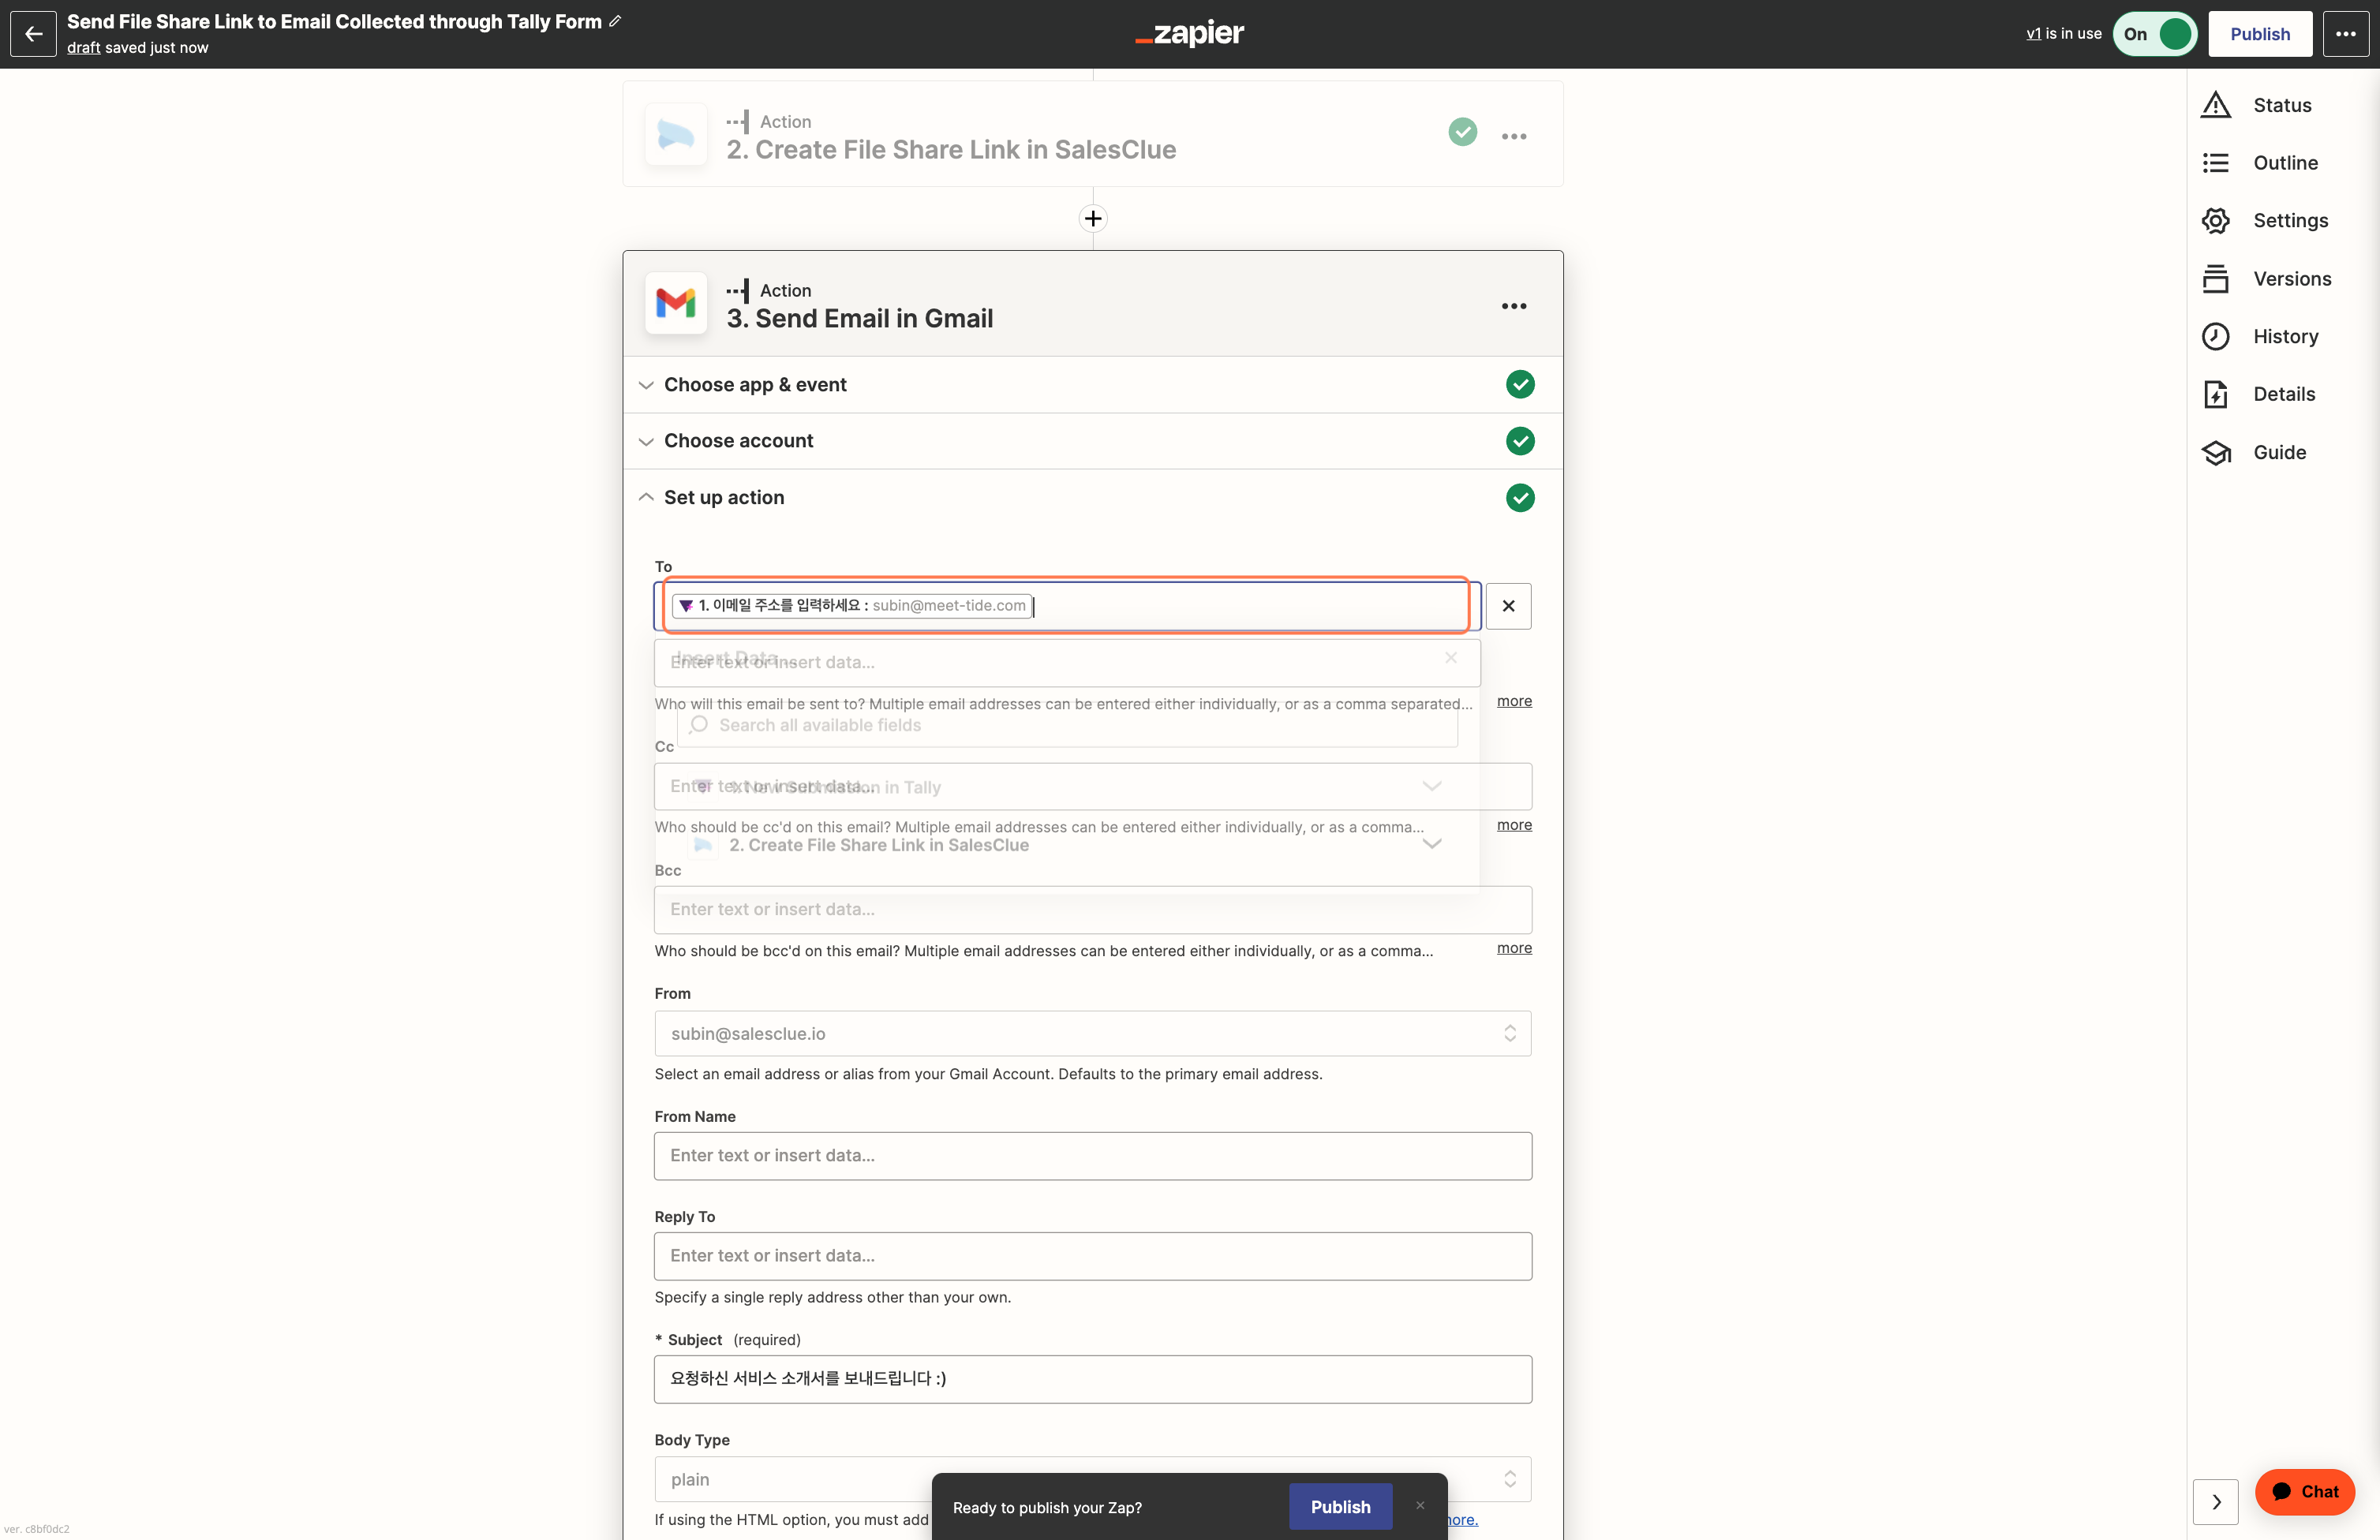The height and width of the screenshot is (1540, 2380).
Task: Open the draft link under title
Action: [x=84, y=48]
